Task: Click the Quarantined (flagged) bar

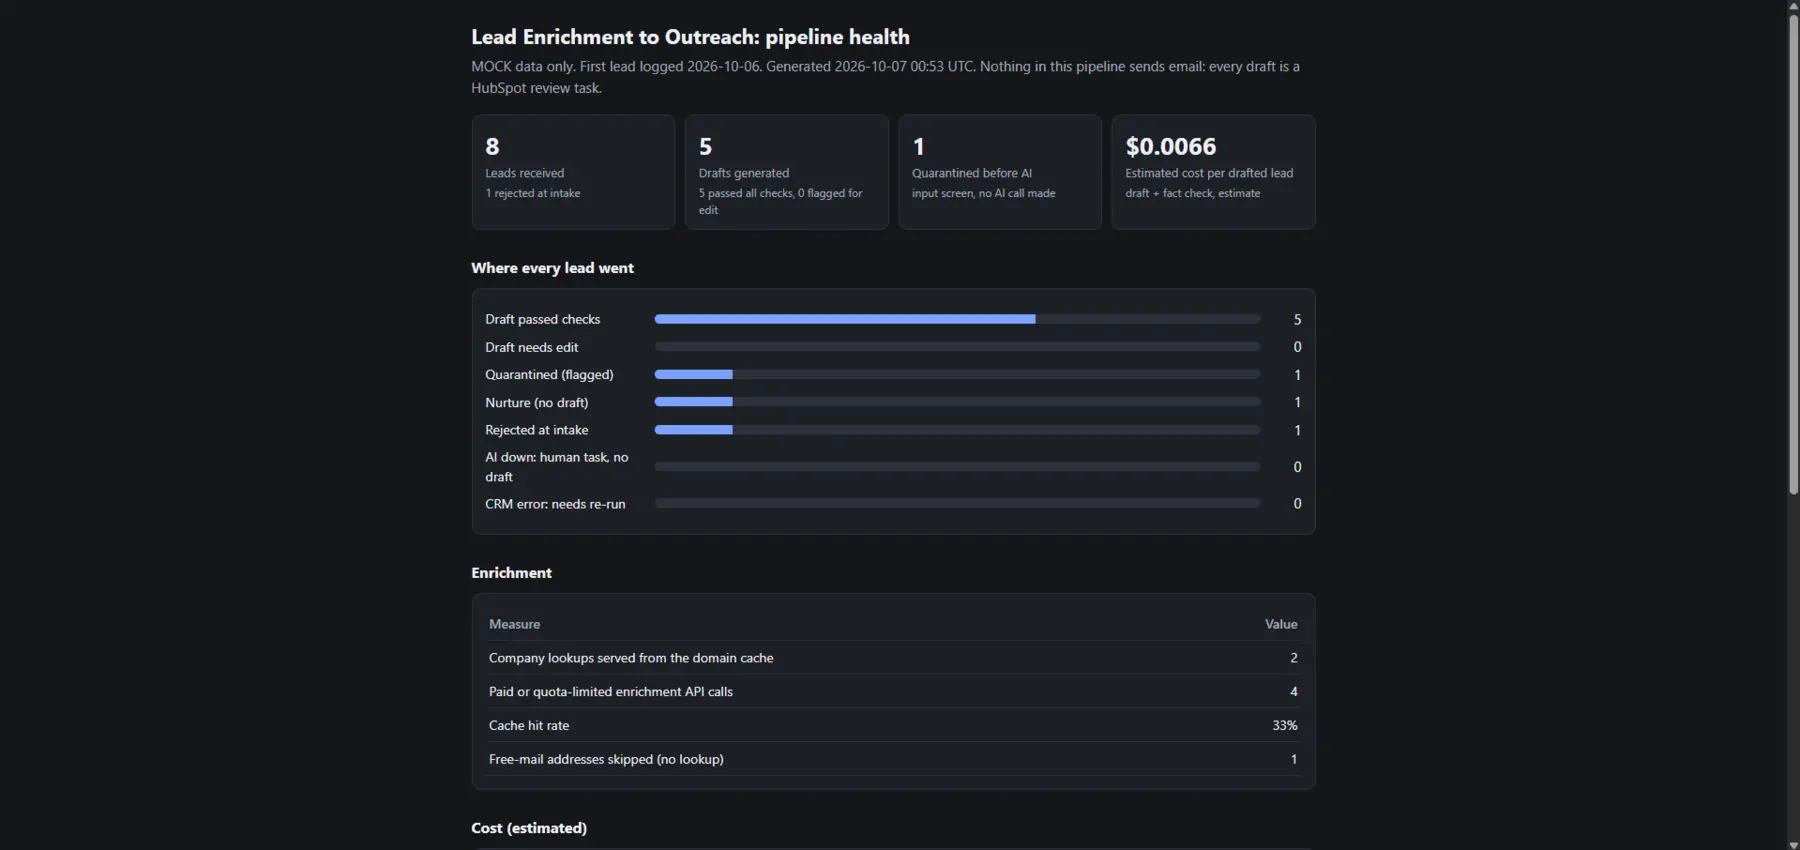Action: (957, 374)
